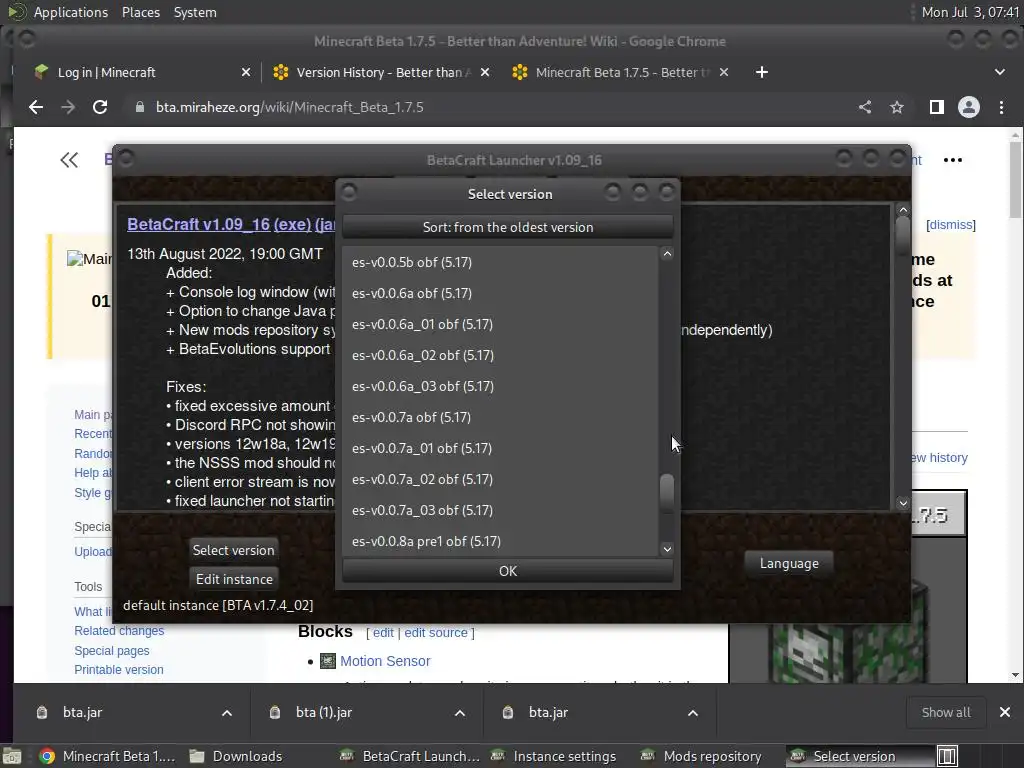This screenshot has height=768, width=1024.
Task: Click version list scroll-down arrow
Action: pos(667,549)
